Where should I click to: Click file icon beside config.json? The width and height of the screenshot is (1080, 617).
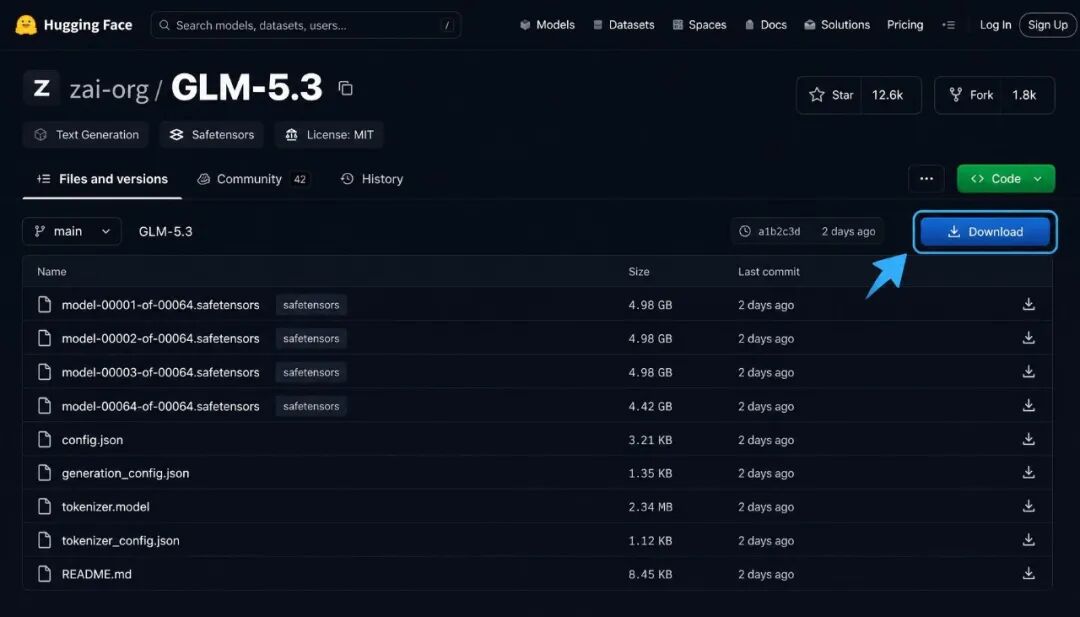[x=45, y=439]
